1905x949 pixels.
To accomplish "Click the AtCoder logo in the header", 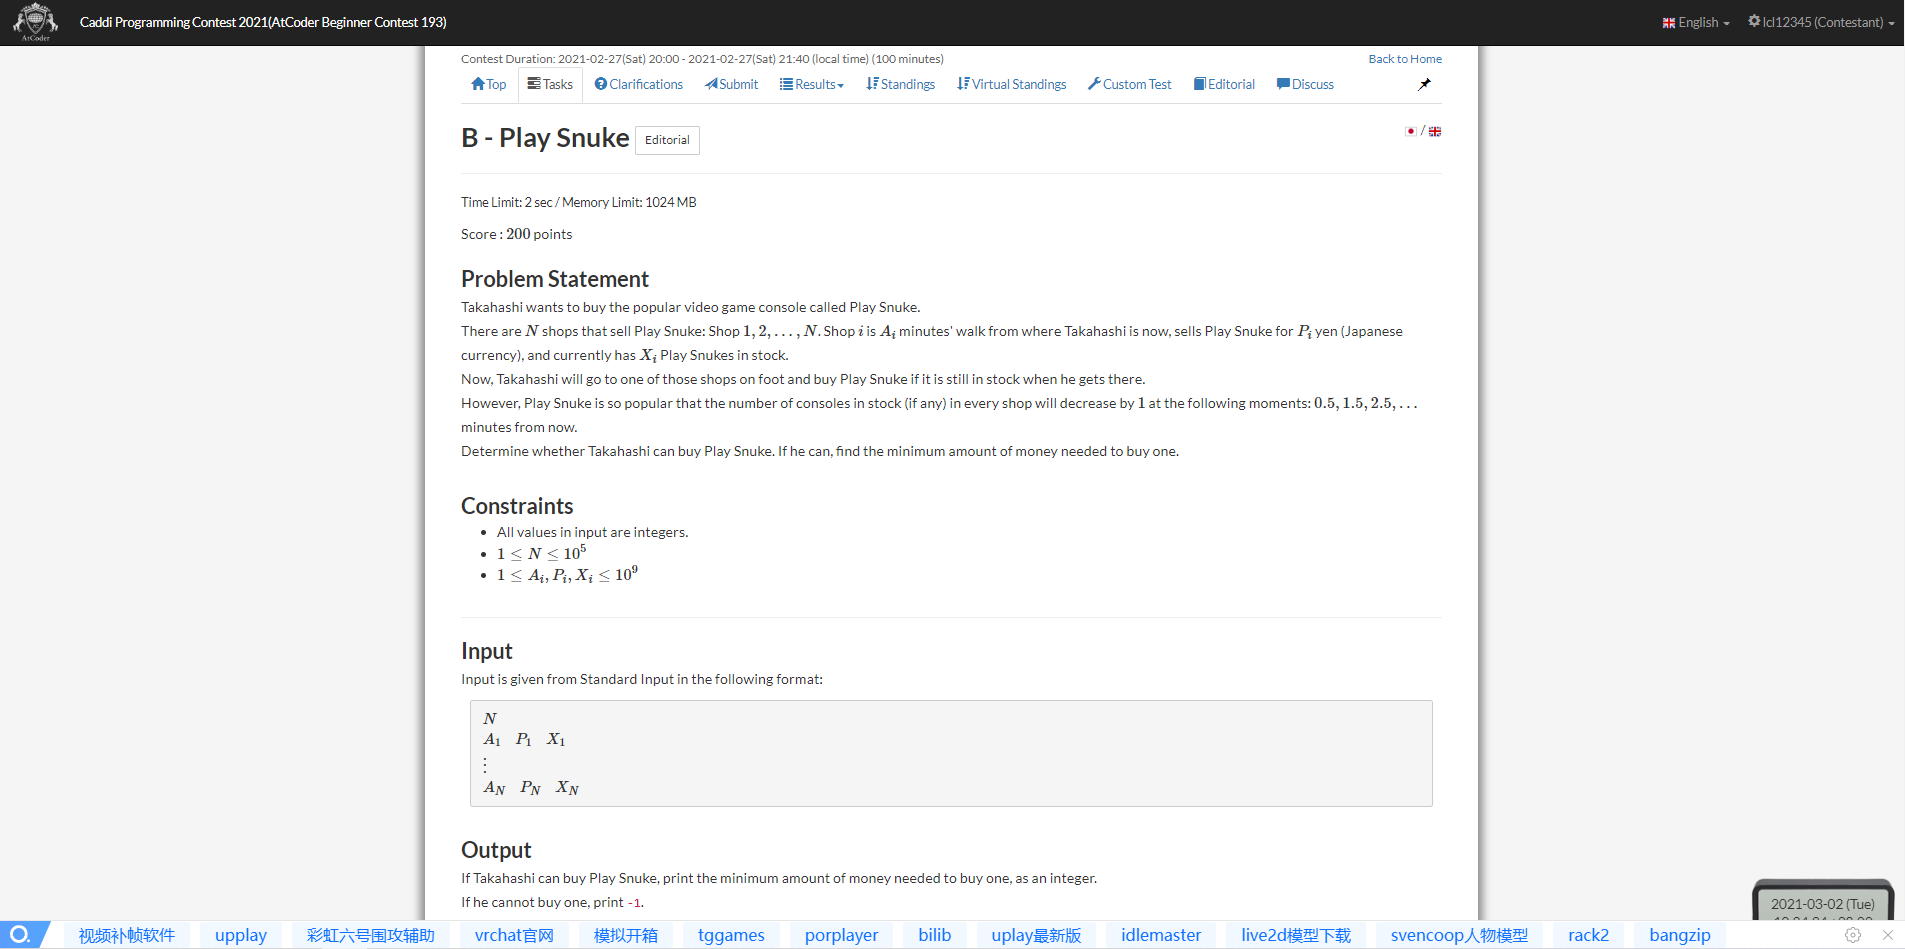I will point(36,22).
